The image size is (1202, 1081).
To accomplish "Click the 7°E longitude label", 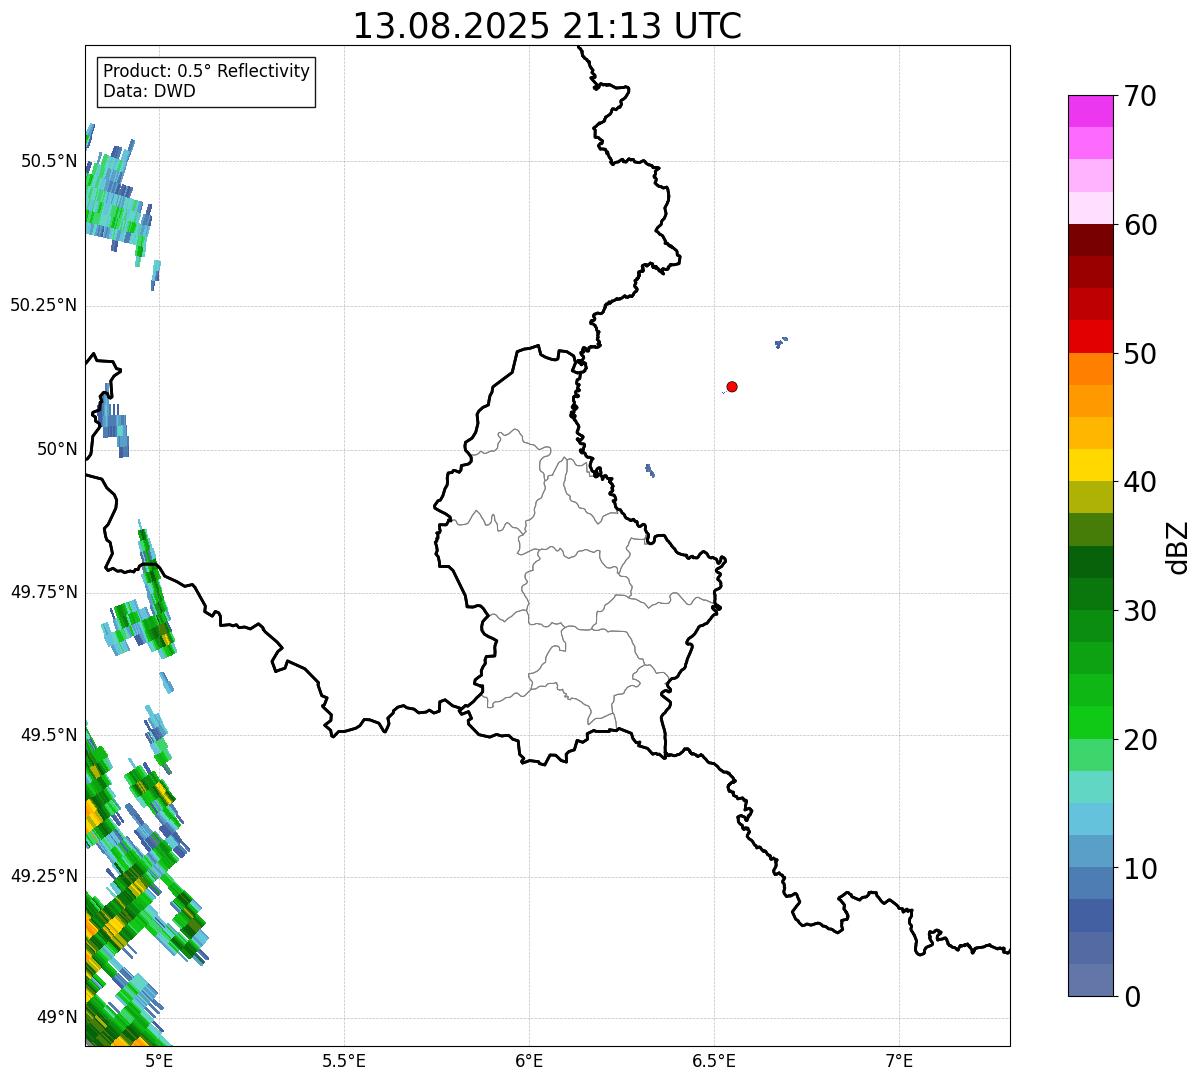I will [x=899, y=1061].
